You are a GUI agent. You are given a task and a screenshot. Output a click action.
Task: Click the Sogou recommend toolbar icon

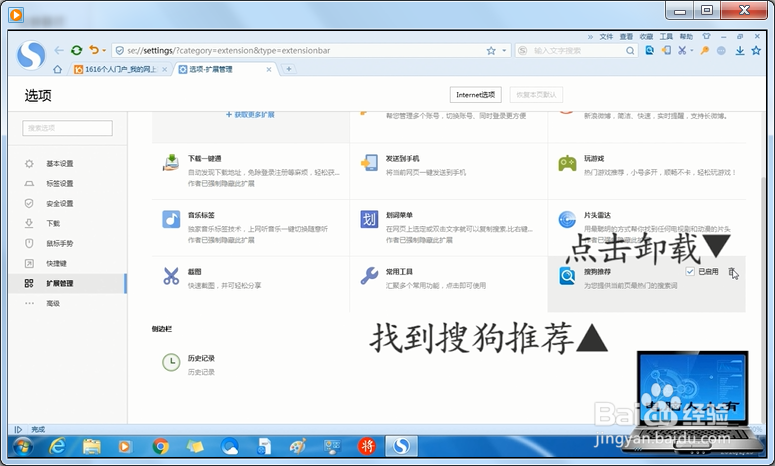(649, 50)
